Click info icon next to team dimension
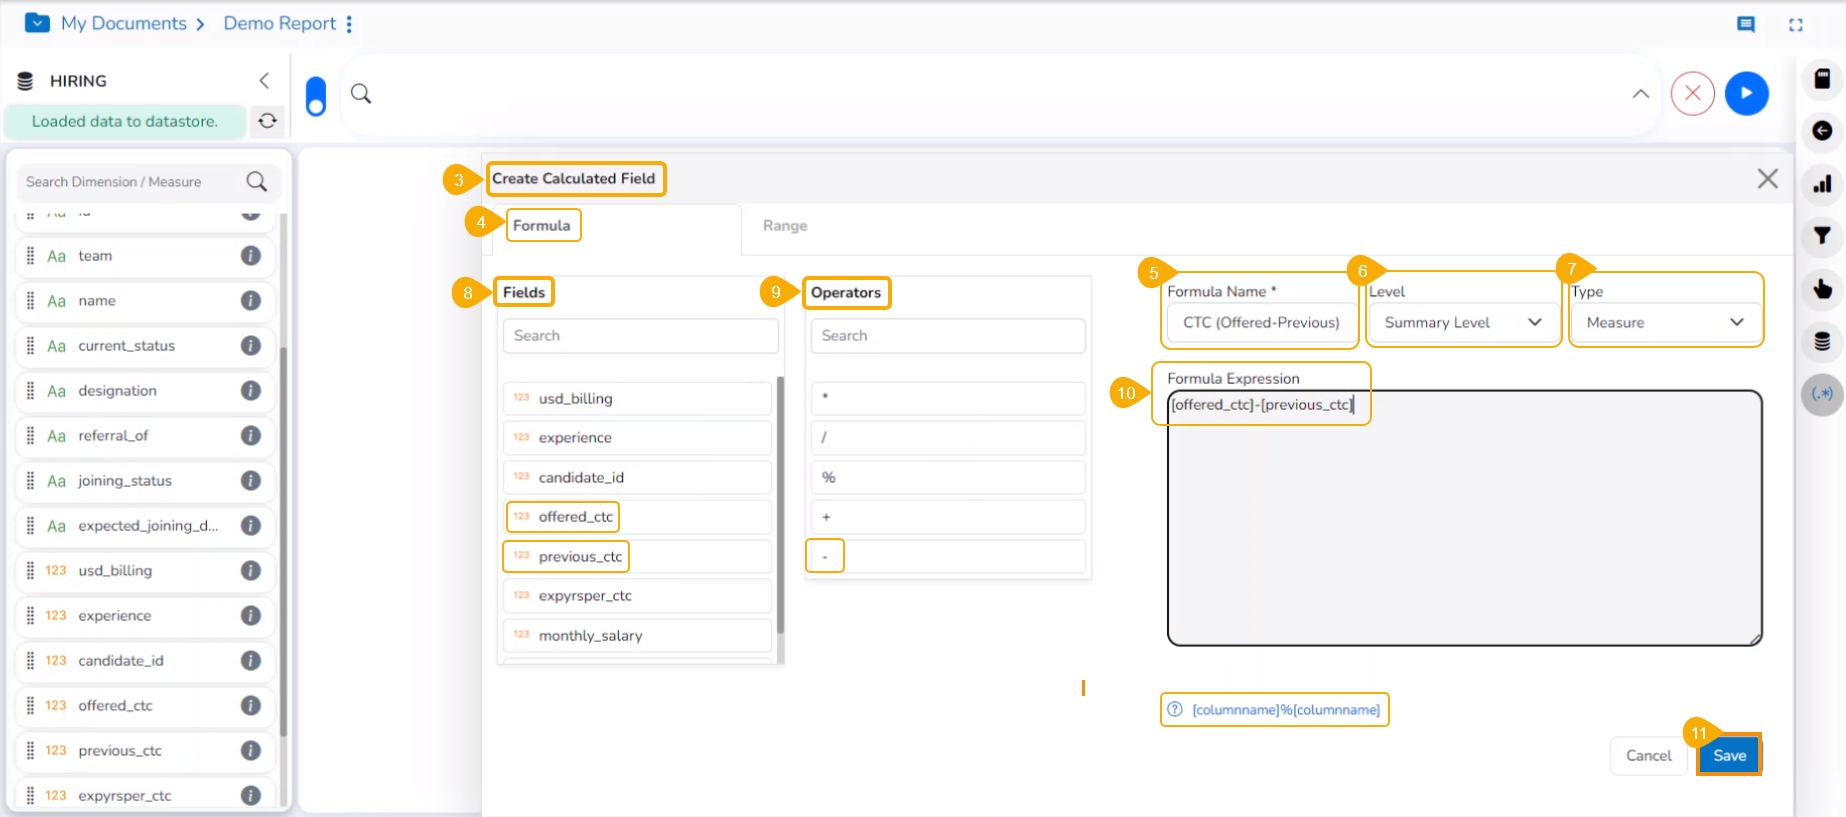The width and height of the screenshot is (1846, 817). 251,256
